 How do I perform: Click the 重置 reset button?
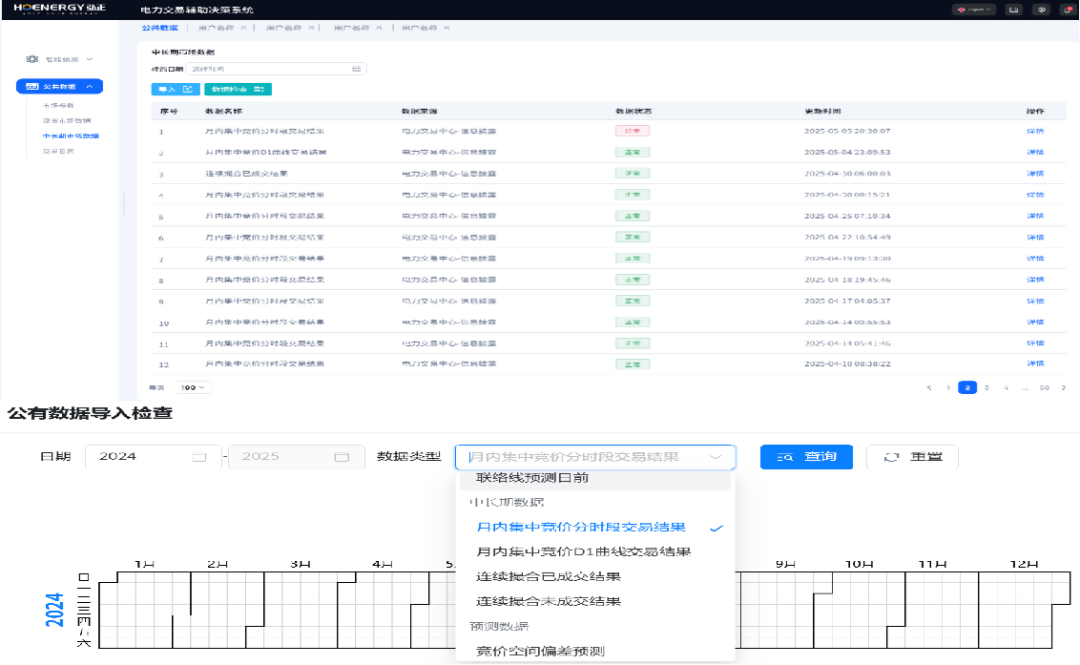[x=911, y=457]
